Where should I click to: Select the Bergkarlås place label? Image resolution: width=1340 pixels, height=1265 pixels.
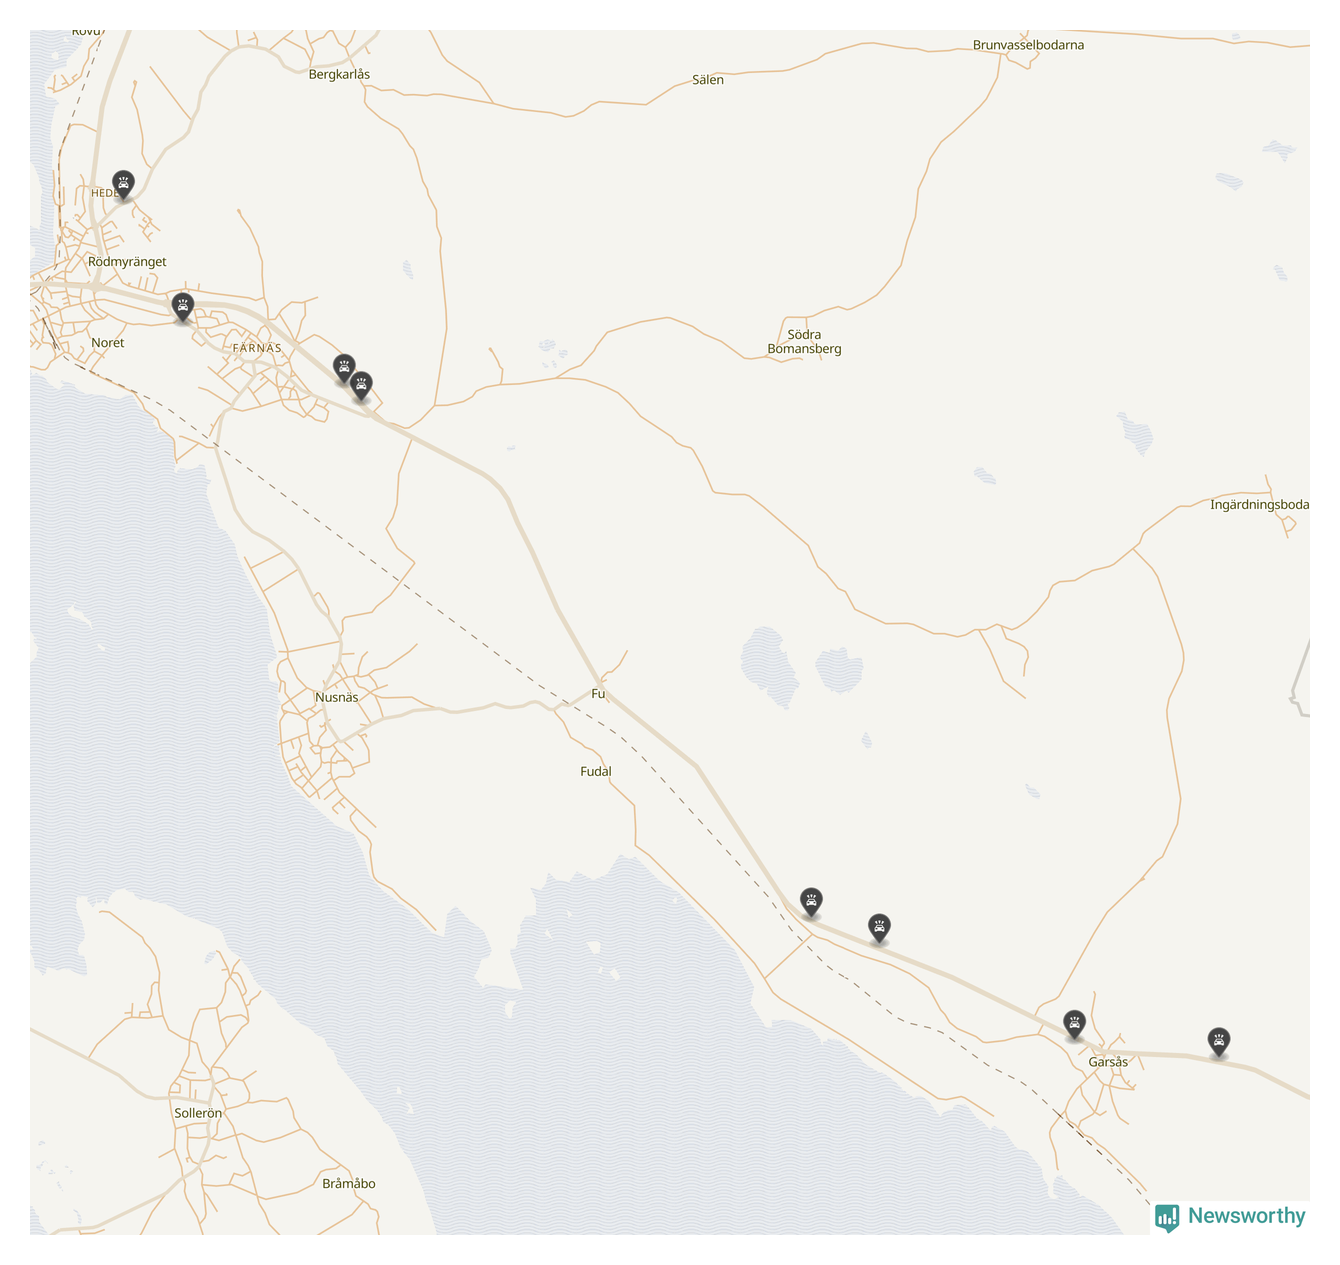click(x=339, y=74)
